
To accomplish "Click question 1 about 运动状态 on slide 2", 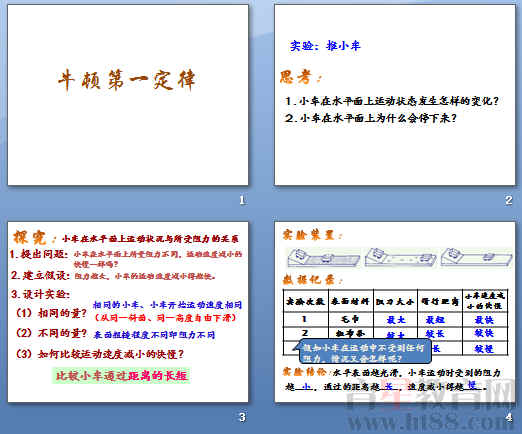I will pos(392,101).
